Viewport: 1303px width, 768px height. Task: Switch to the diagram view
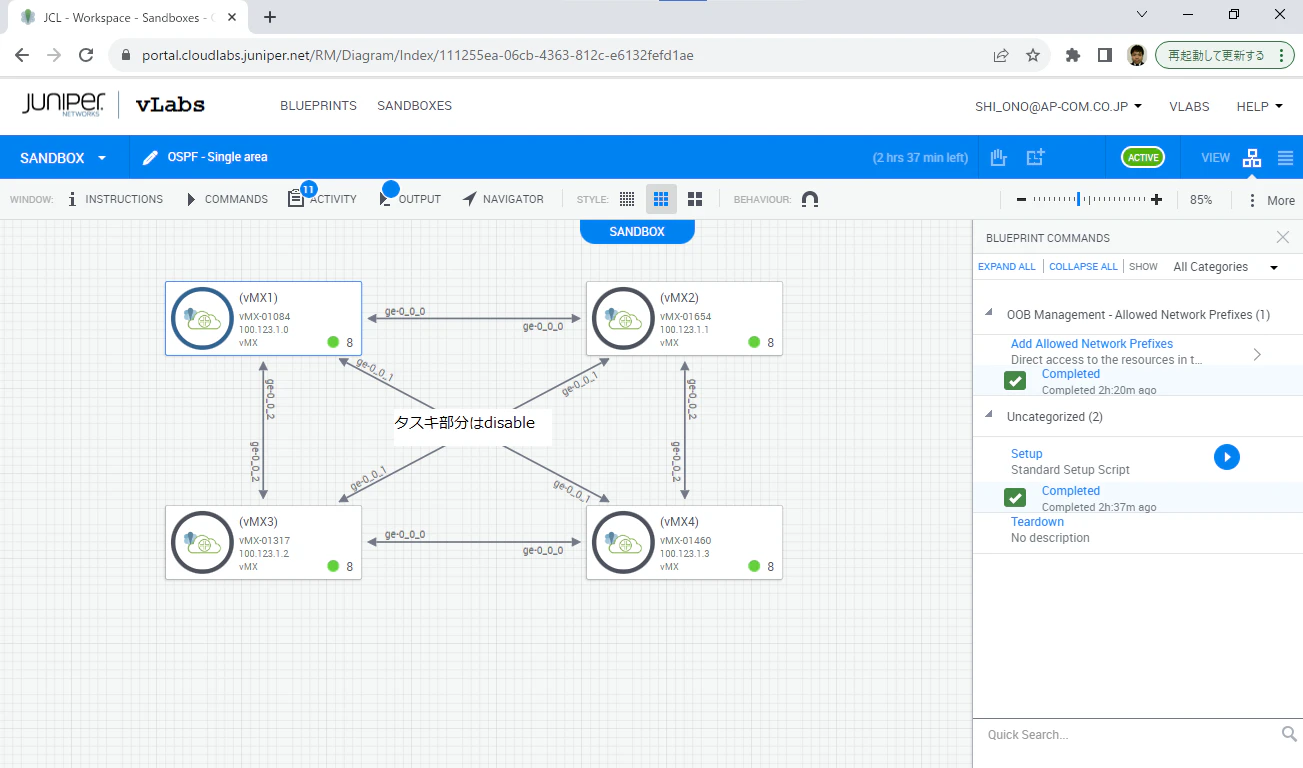point(1252,158)
